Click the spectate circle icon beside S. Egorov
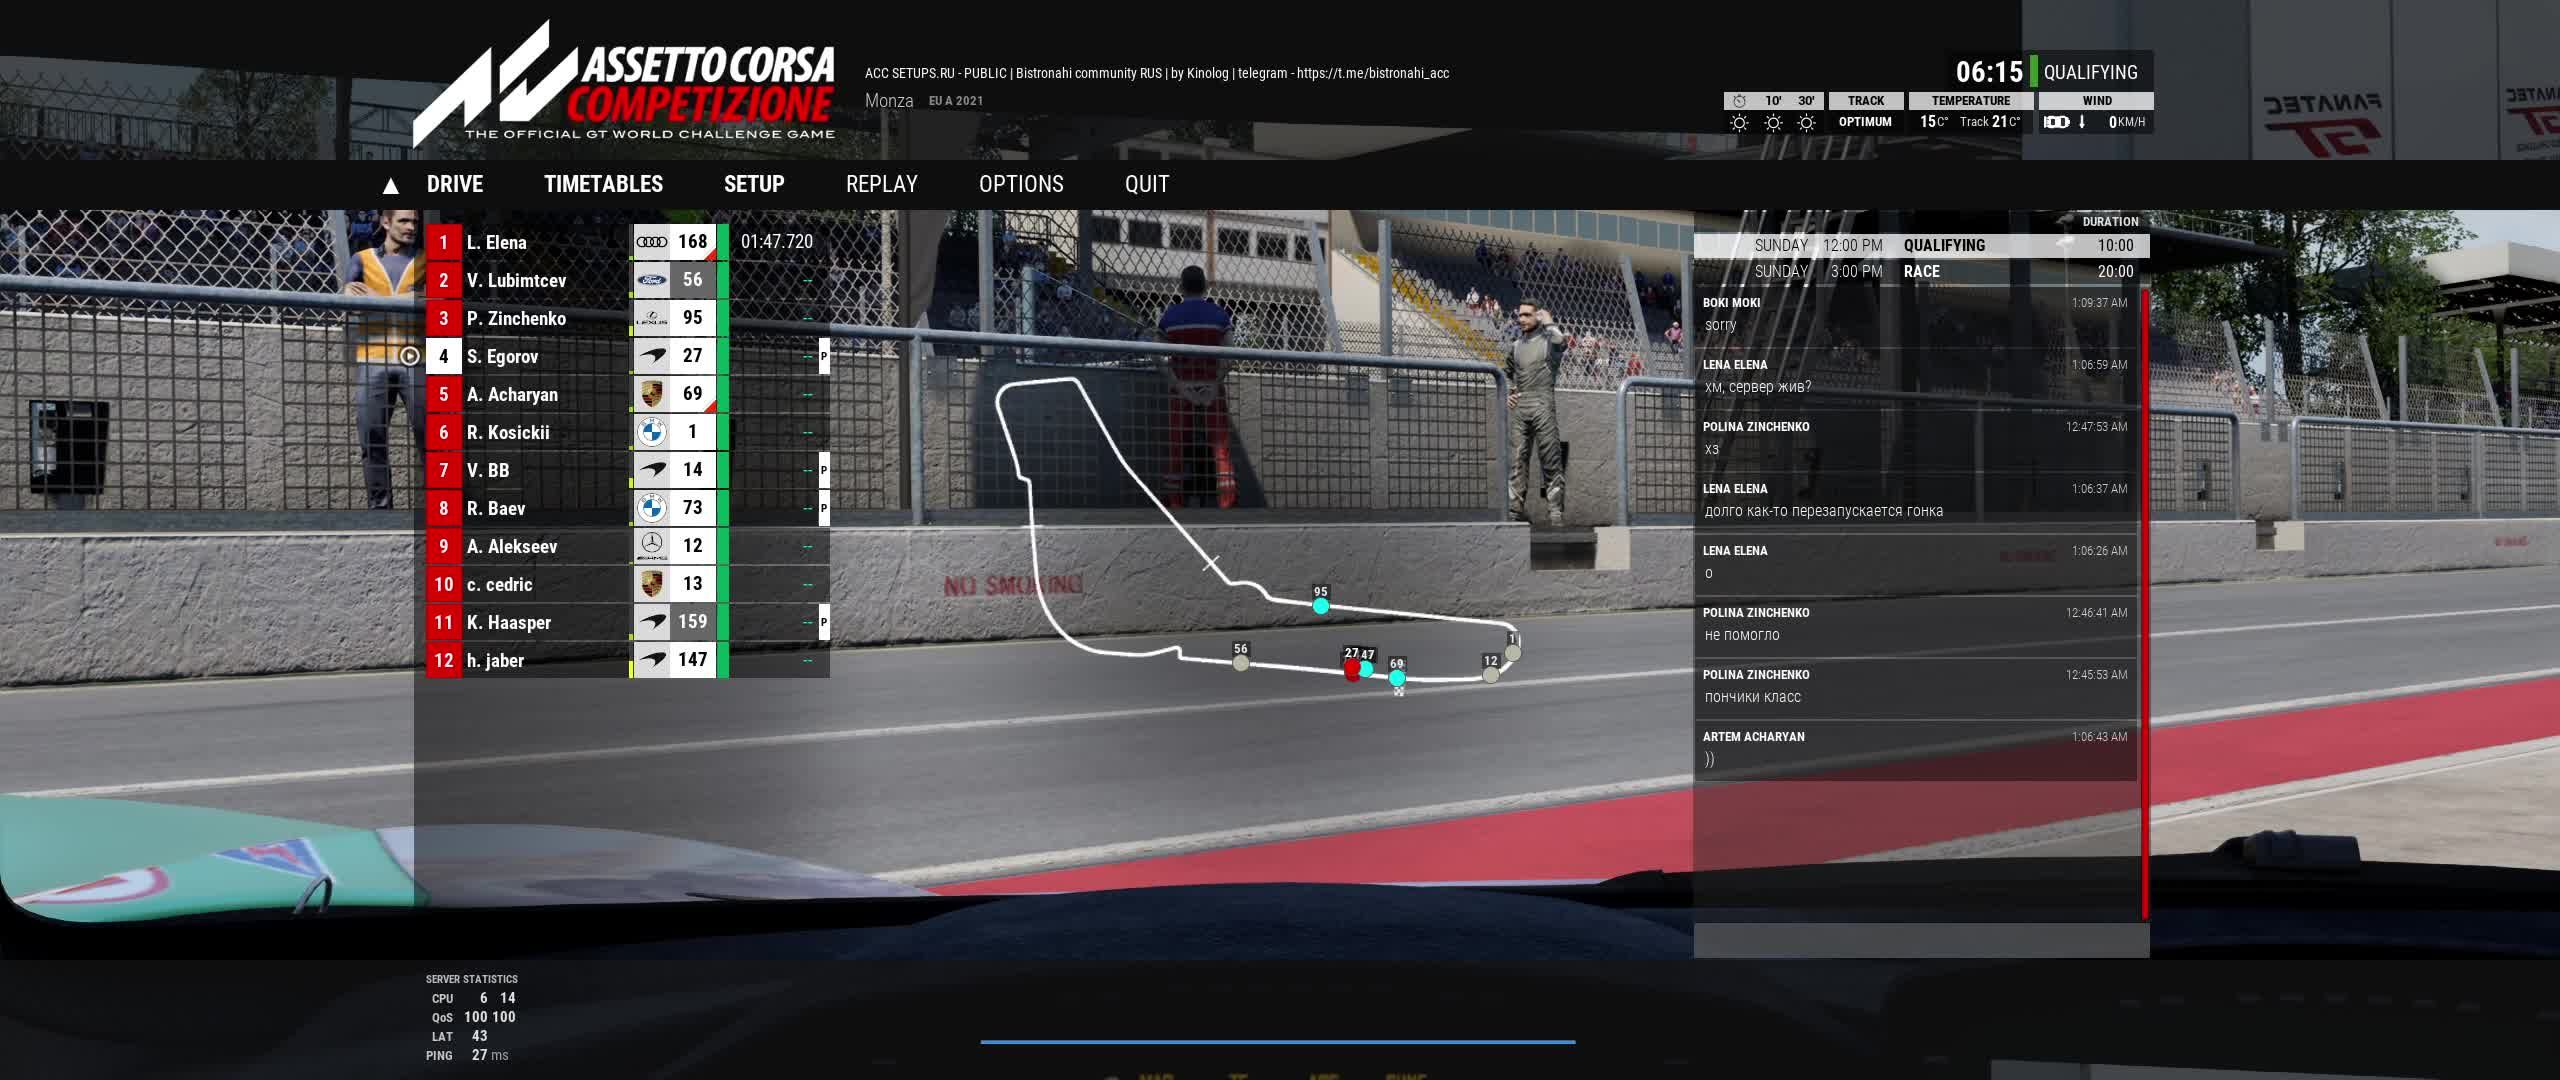Image resolution: width=2560 pixels, height=1080 pixels. (x=409, y=356)
